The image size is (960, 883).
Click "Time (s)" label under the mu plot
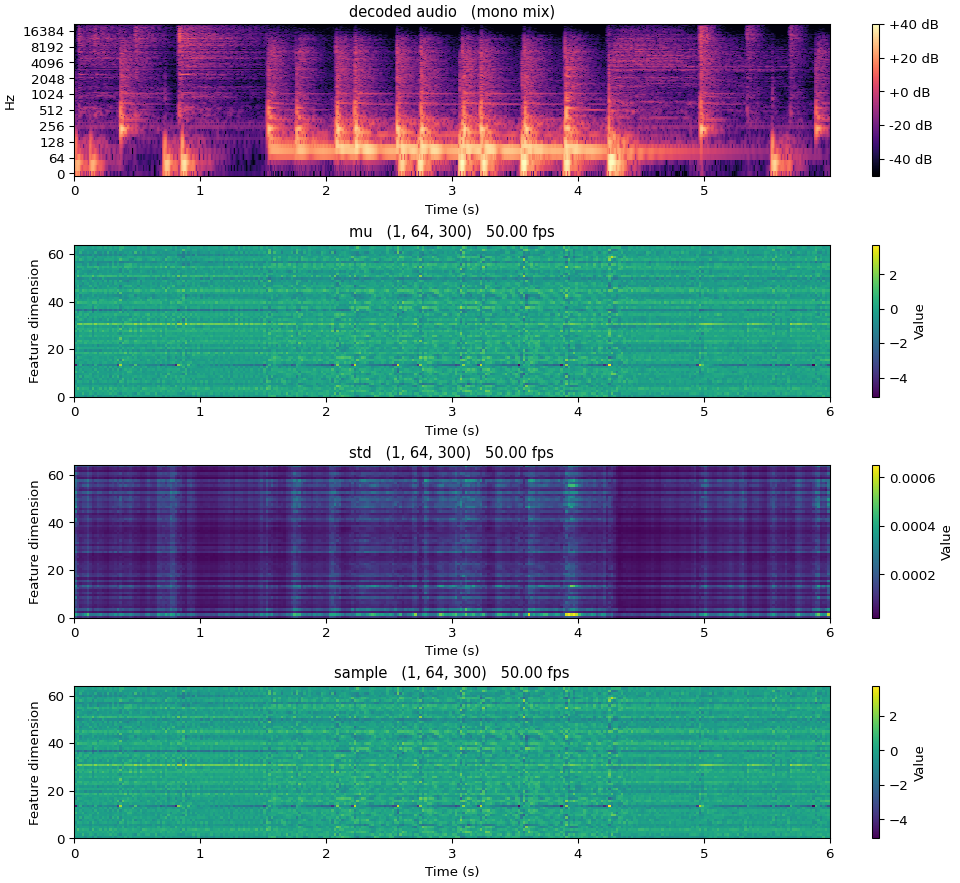[452, 430]
